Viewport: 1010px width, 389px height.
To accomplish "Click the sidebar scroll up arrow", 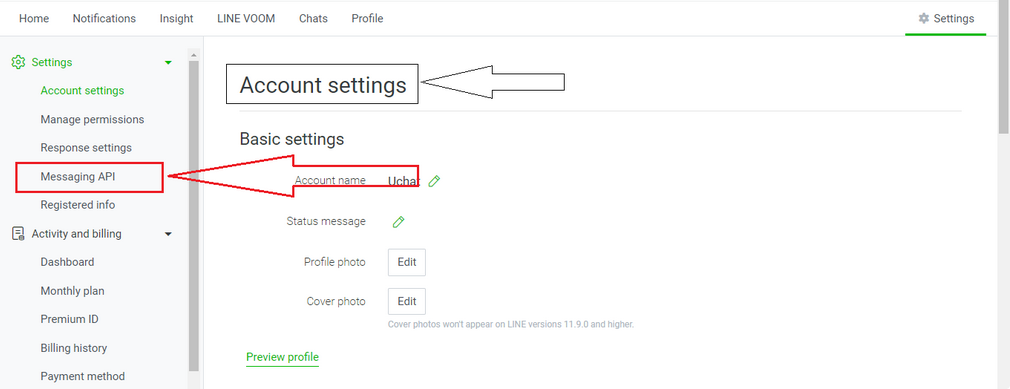I will click(x=194, y=55).
